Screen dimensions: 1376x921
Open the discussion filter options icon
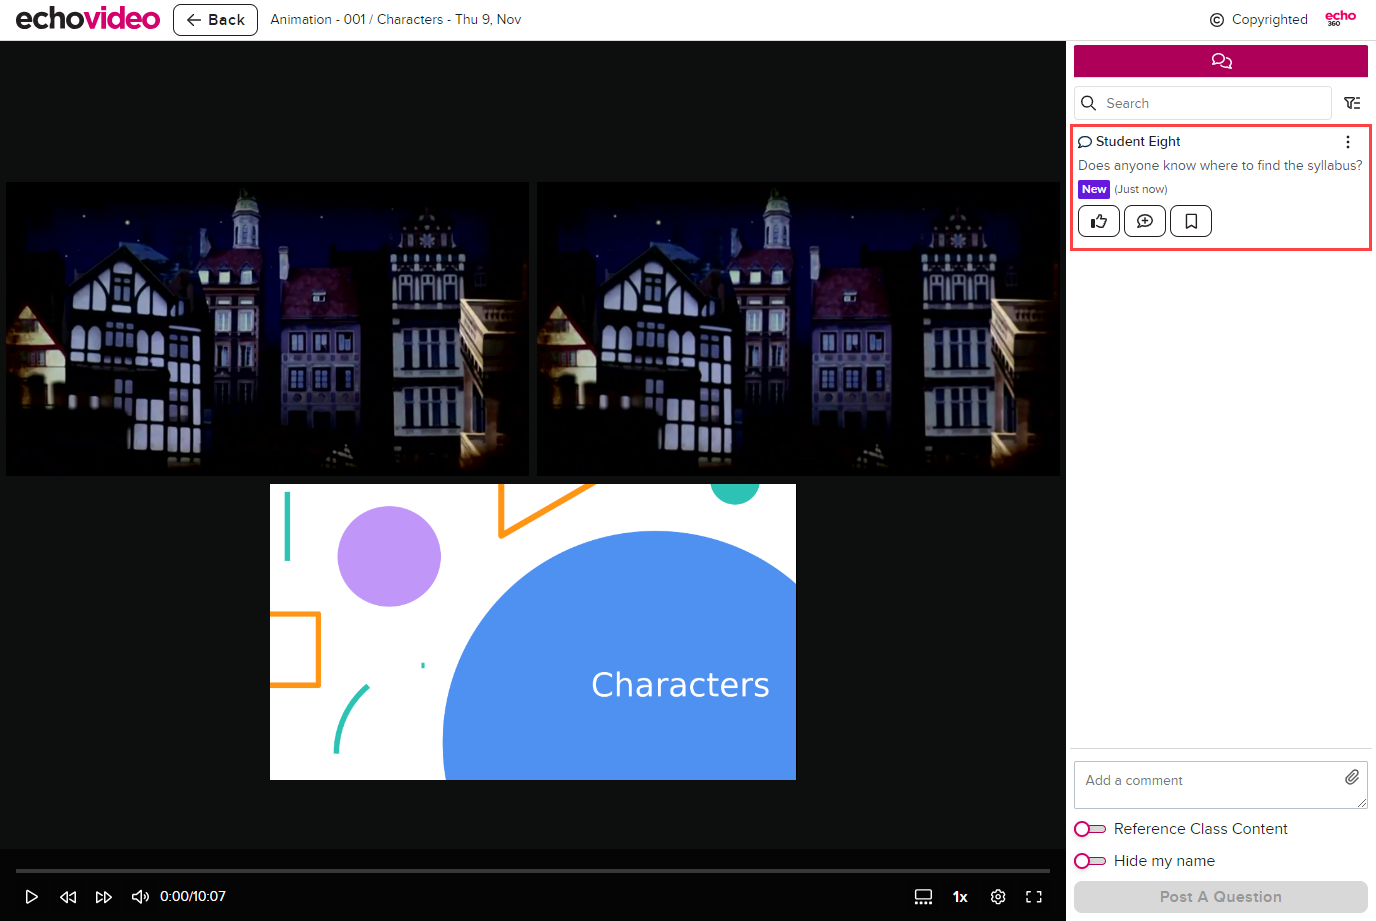pos(1352,103)
